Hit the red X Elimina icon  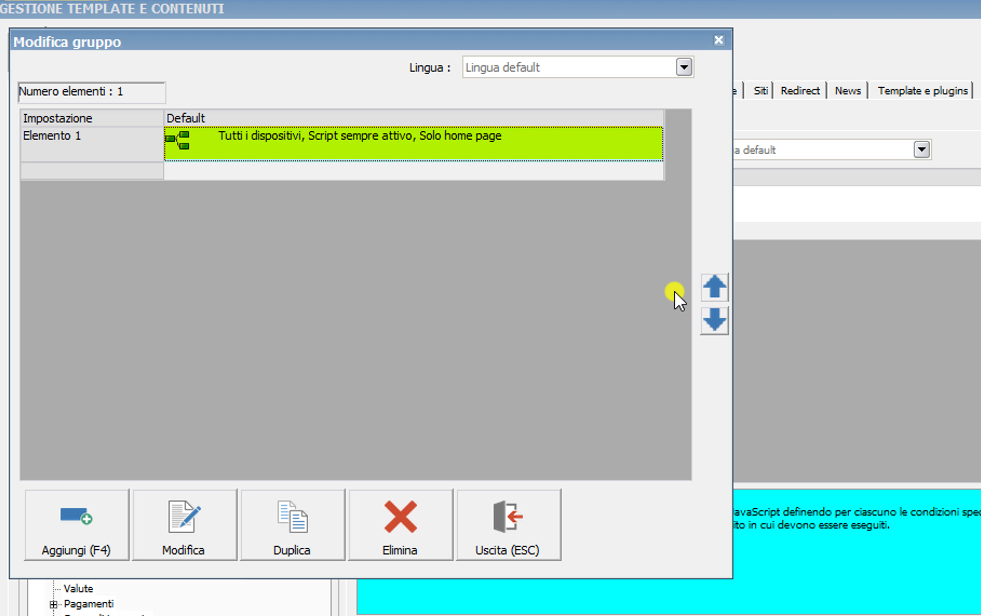[400, 516]
